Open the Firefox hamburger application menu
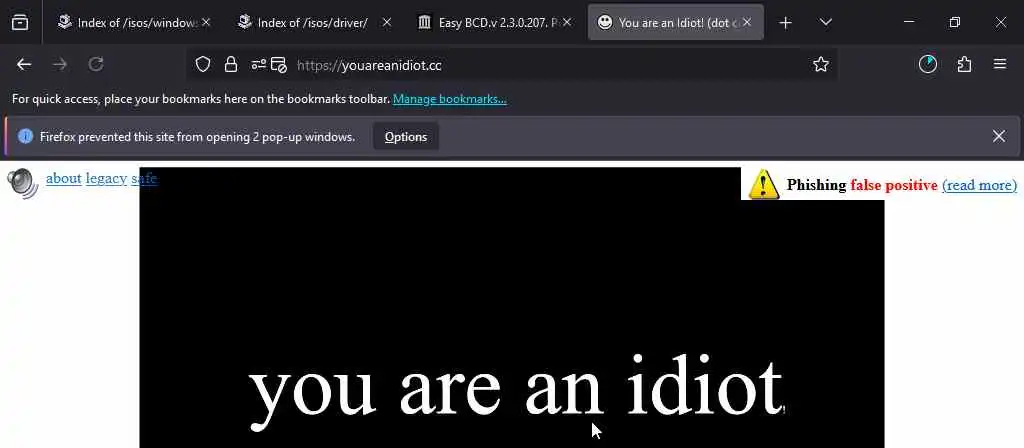Viewport: 1024px width, 448px height. tap(1000, 64)
